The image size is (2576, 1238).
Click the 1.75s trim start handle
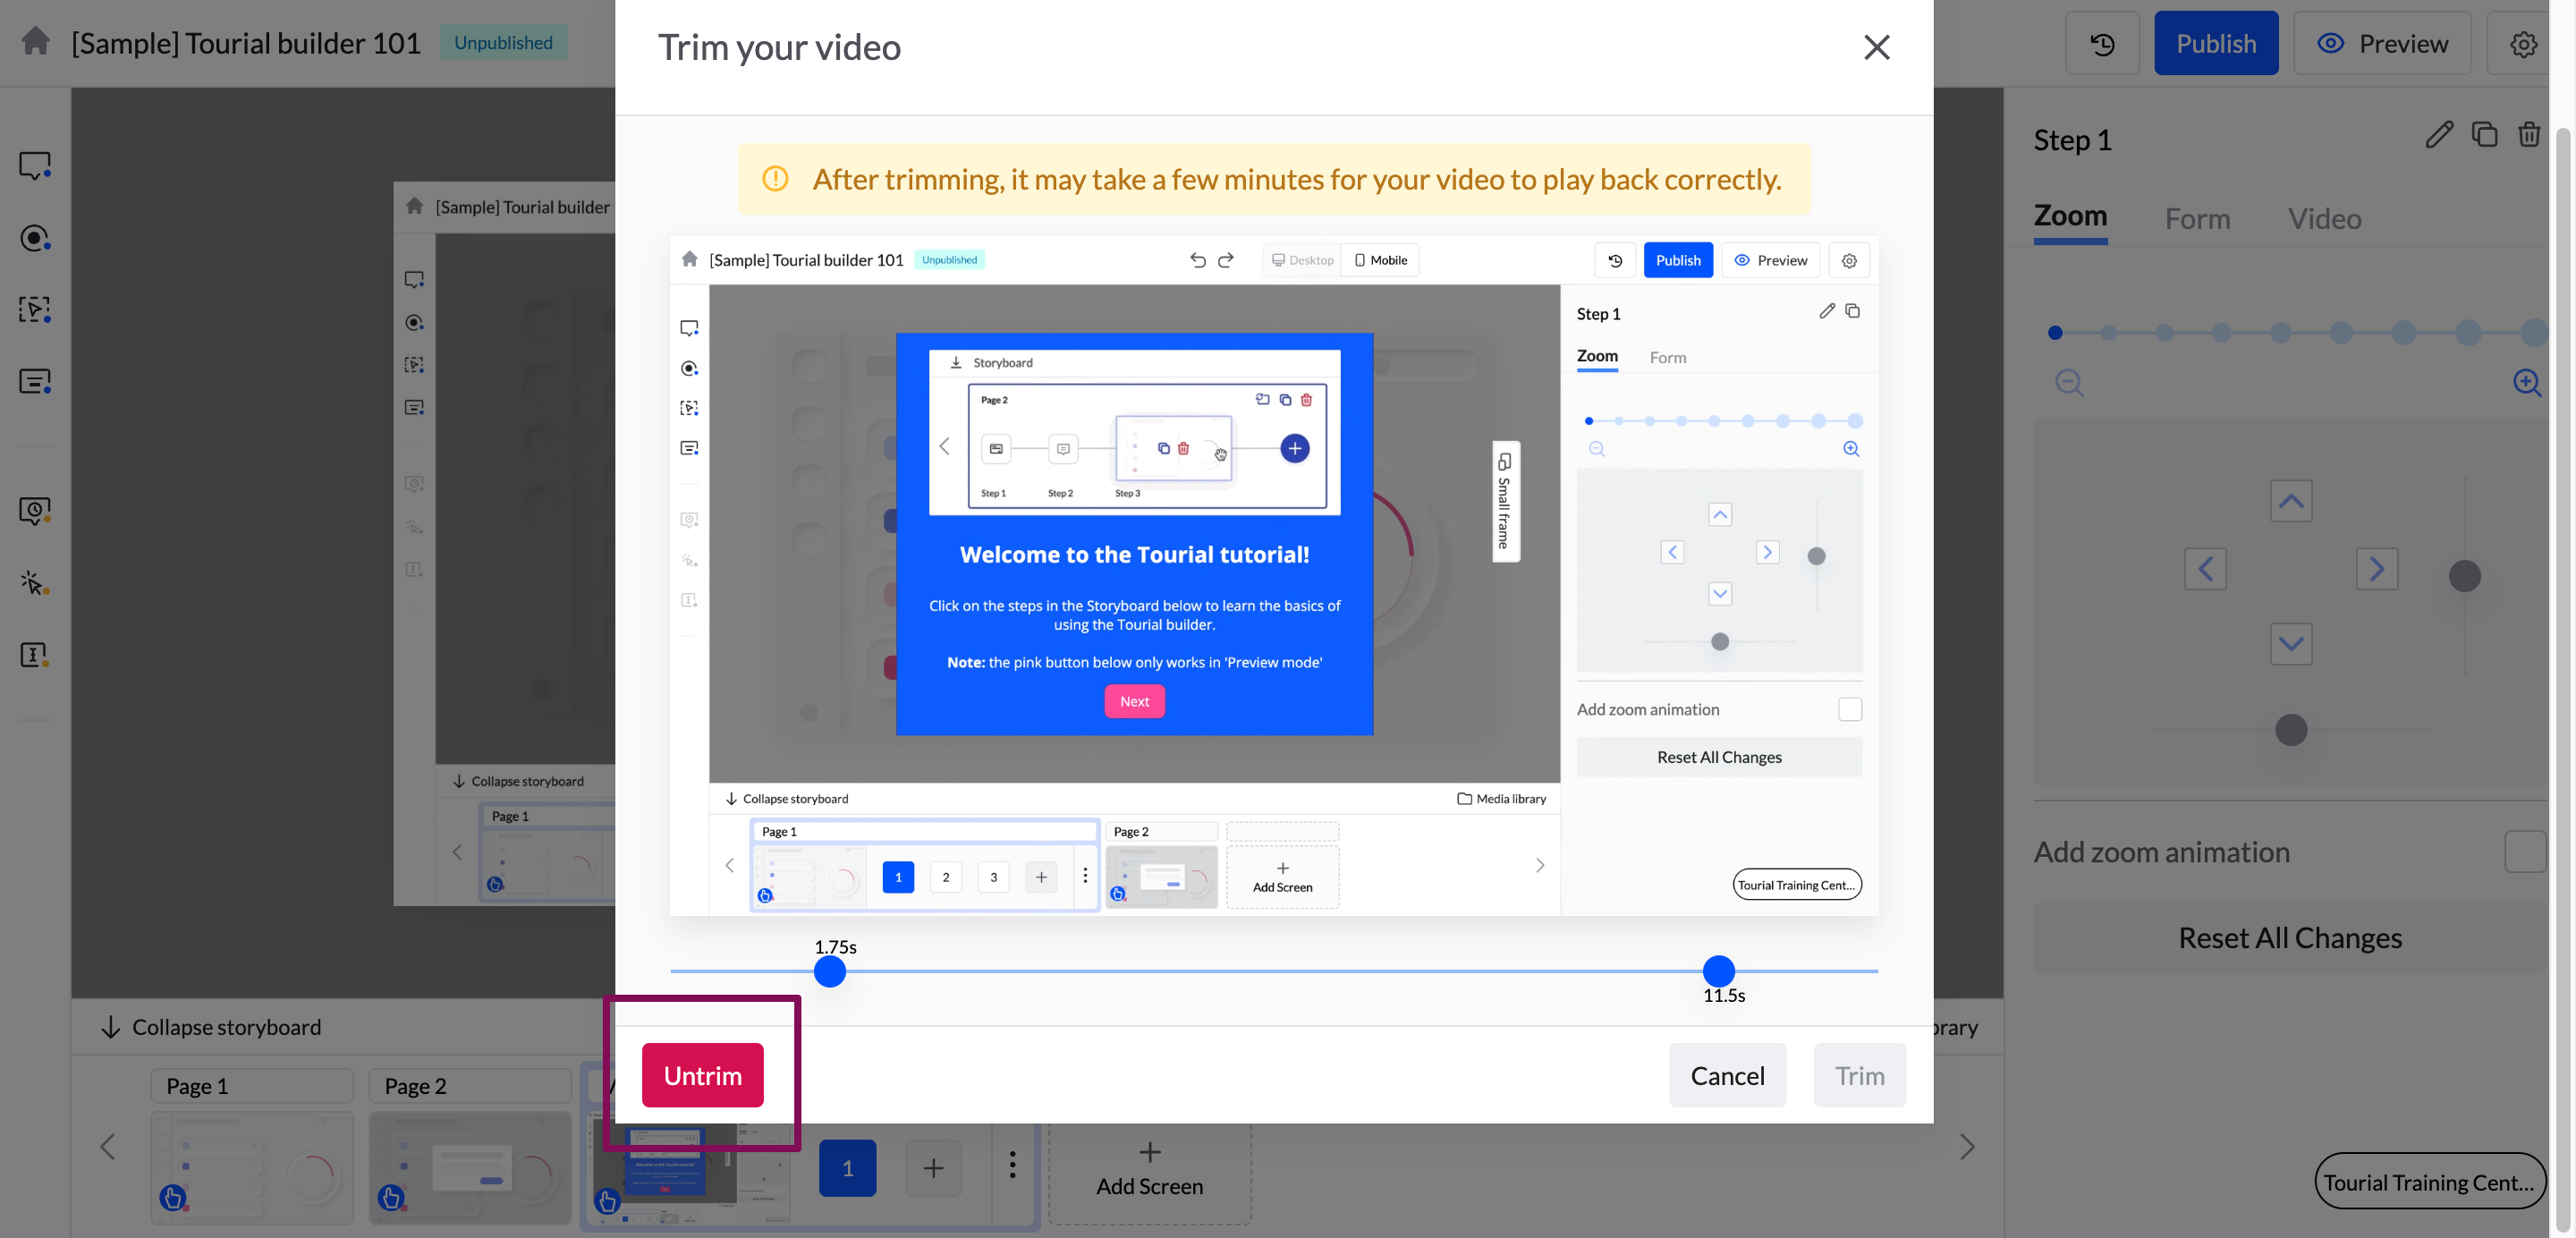tap(829, 971)
